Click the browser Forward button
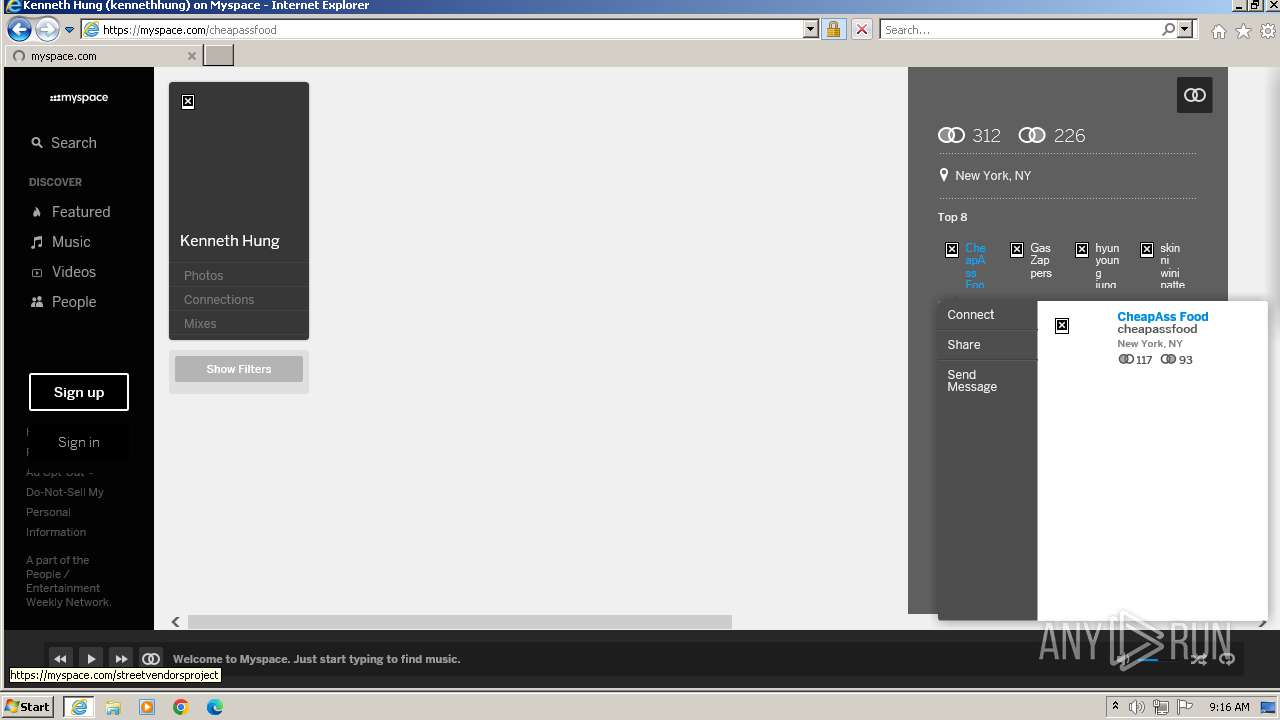This screenshot has height=720, width=1280. click(47, 29)
